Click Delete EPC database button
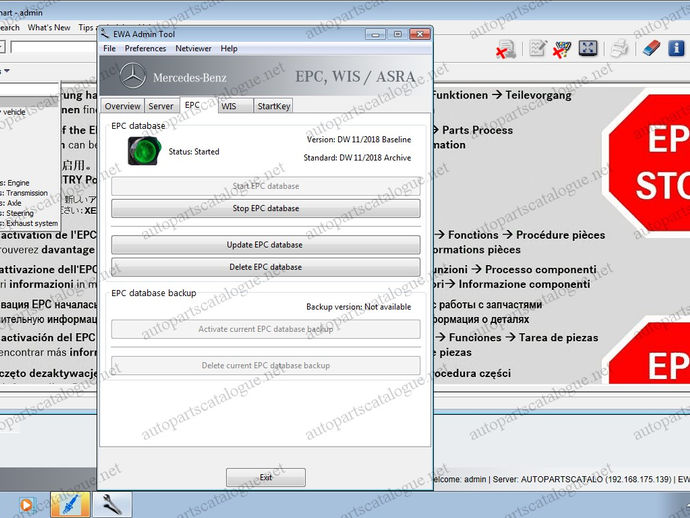The width and height of the screenshot is (690, 518). click(266, 267)
